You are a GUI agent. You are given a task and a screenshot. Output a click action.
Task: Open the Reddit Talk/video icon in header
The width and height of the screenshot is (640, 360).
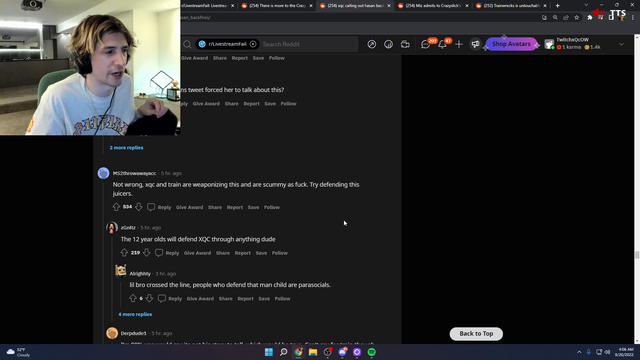405,44
